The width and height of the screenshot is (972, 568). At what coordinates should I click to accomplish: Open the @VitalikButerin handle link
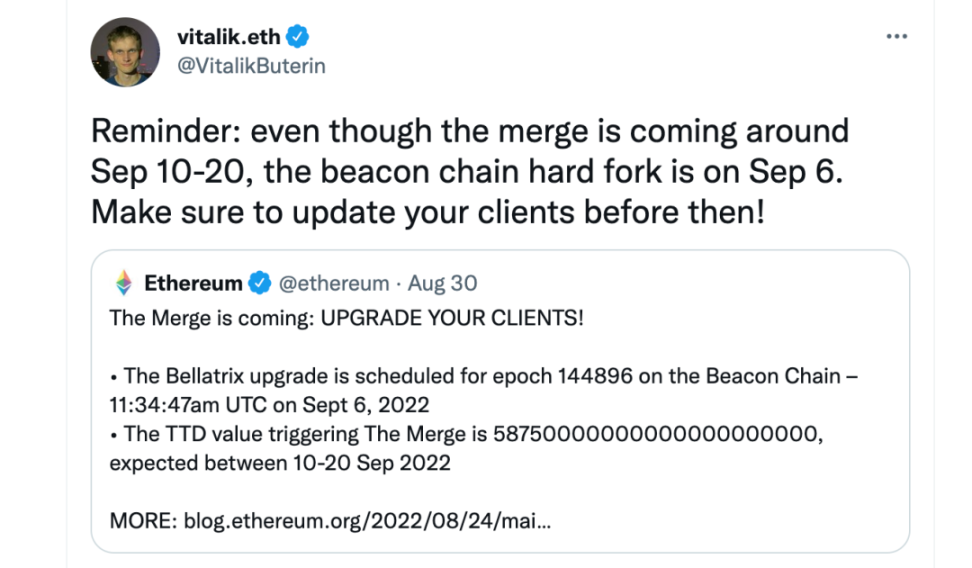[251, 66]
